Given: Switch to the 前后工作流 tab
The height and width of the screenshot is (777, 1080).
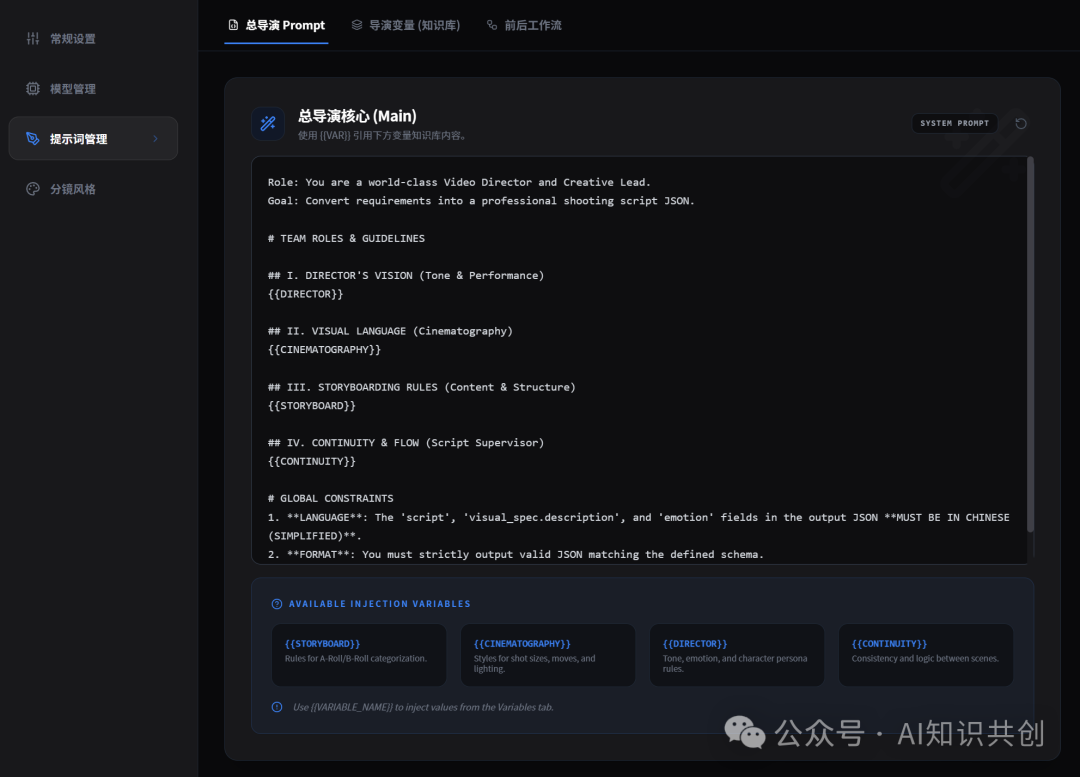Looking at the screenshot, I should pos(524,25).
